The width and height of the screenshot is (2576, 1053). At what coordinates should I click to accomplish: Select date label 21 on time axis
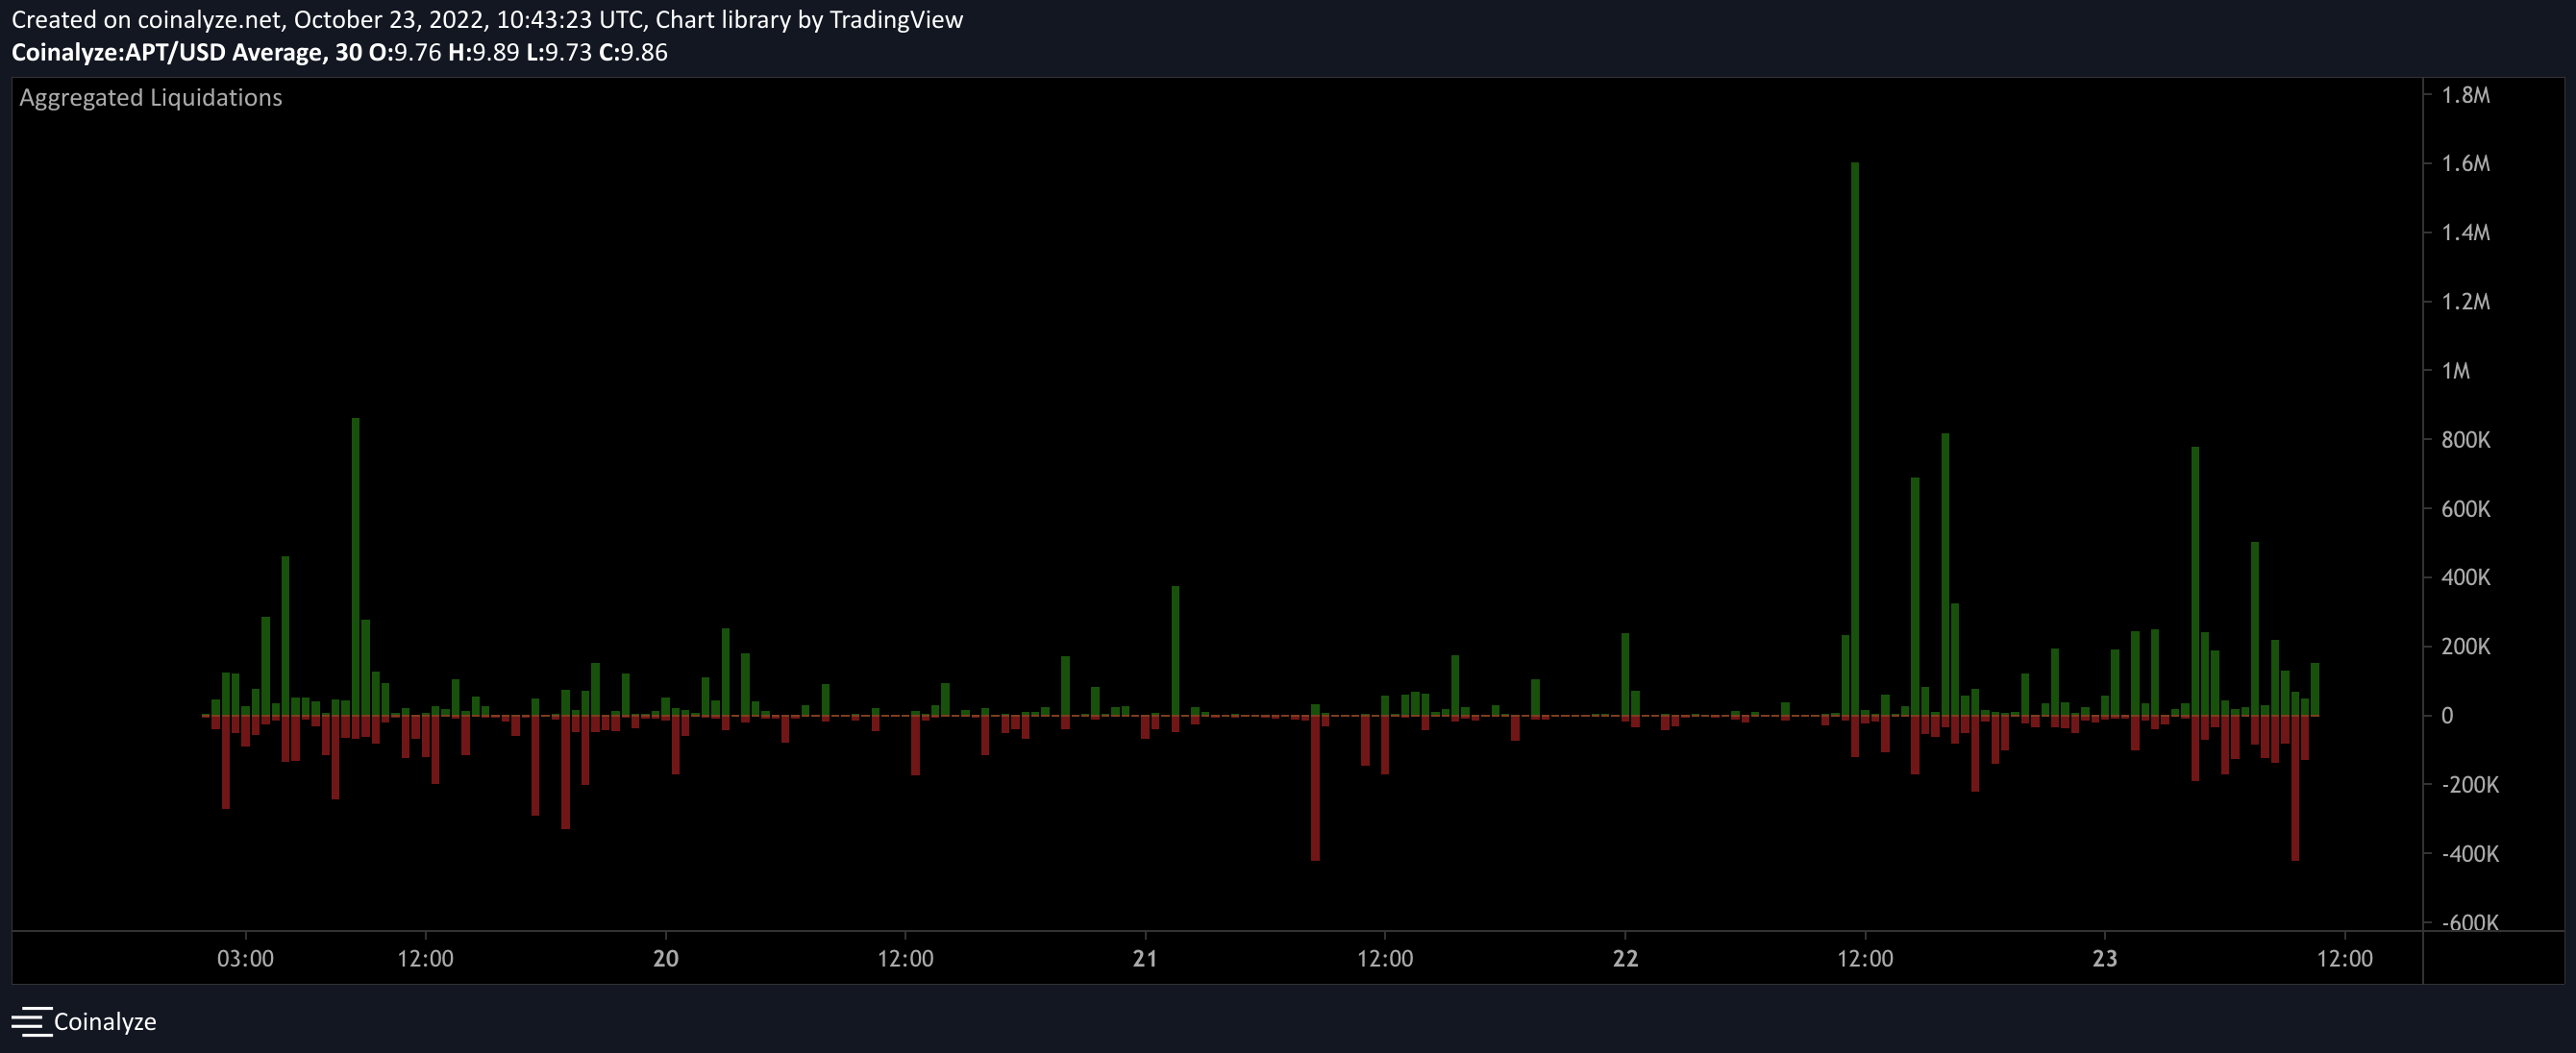coord(1145,959)
